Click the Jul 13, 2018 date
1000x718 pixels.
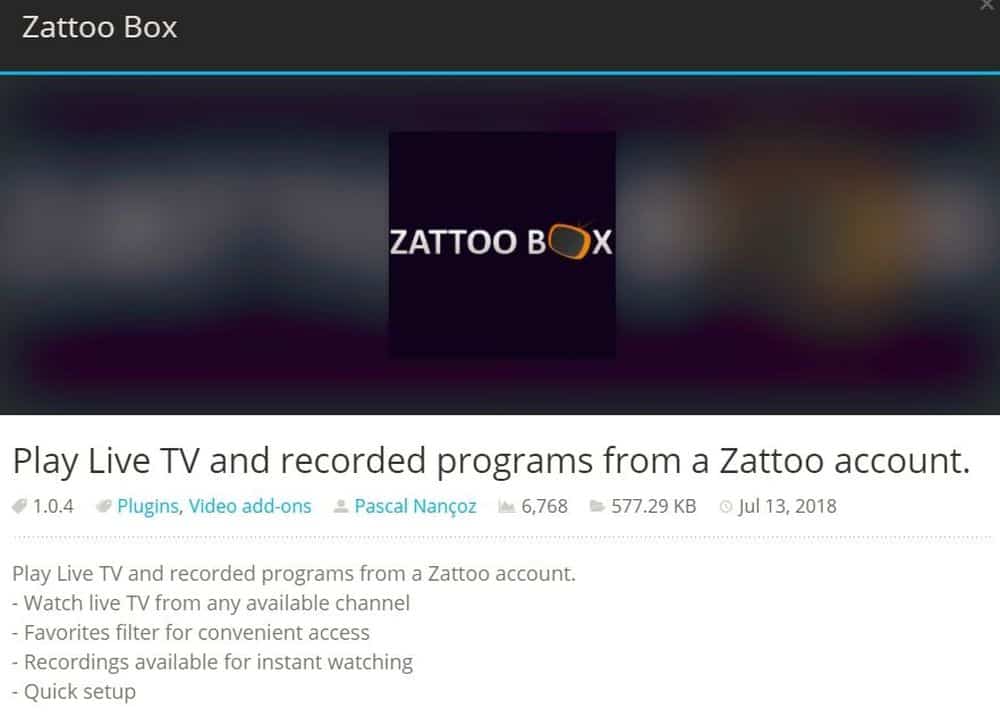(788, 506)
